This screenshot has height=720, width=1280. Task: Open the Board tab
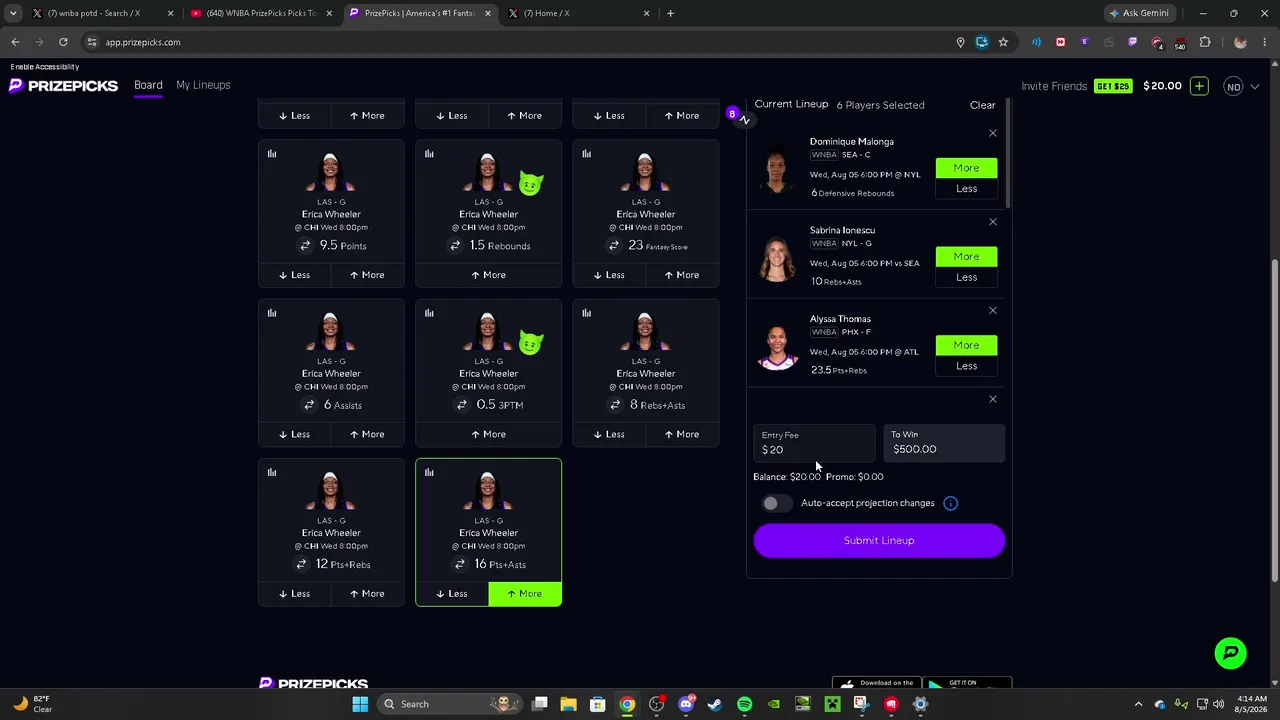coord(148,85)
